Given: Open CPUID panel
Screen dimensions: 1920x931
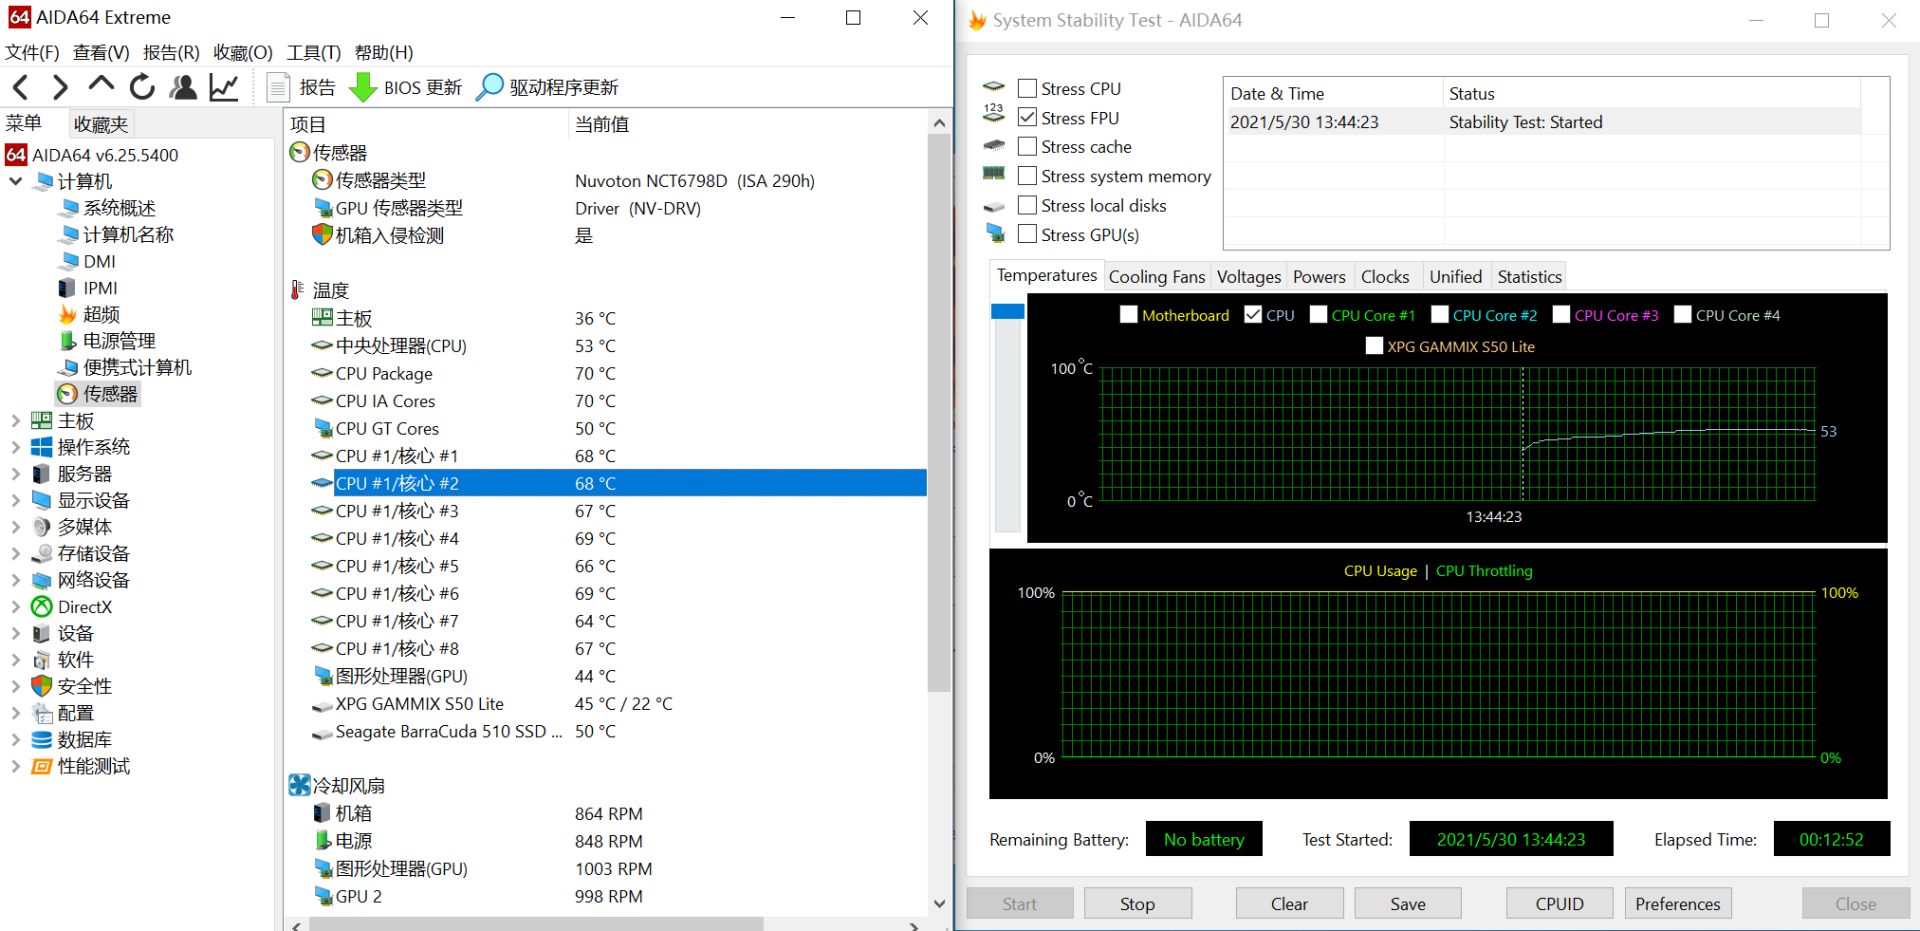Looking at the screenshot, I should (1559, 904).
